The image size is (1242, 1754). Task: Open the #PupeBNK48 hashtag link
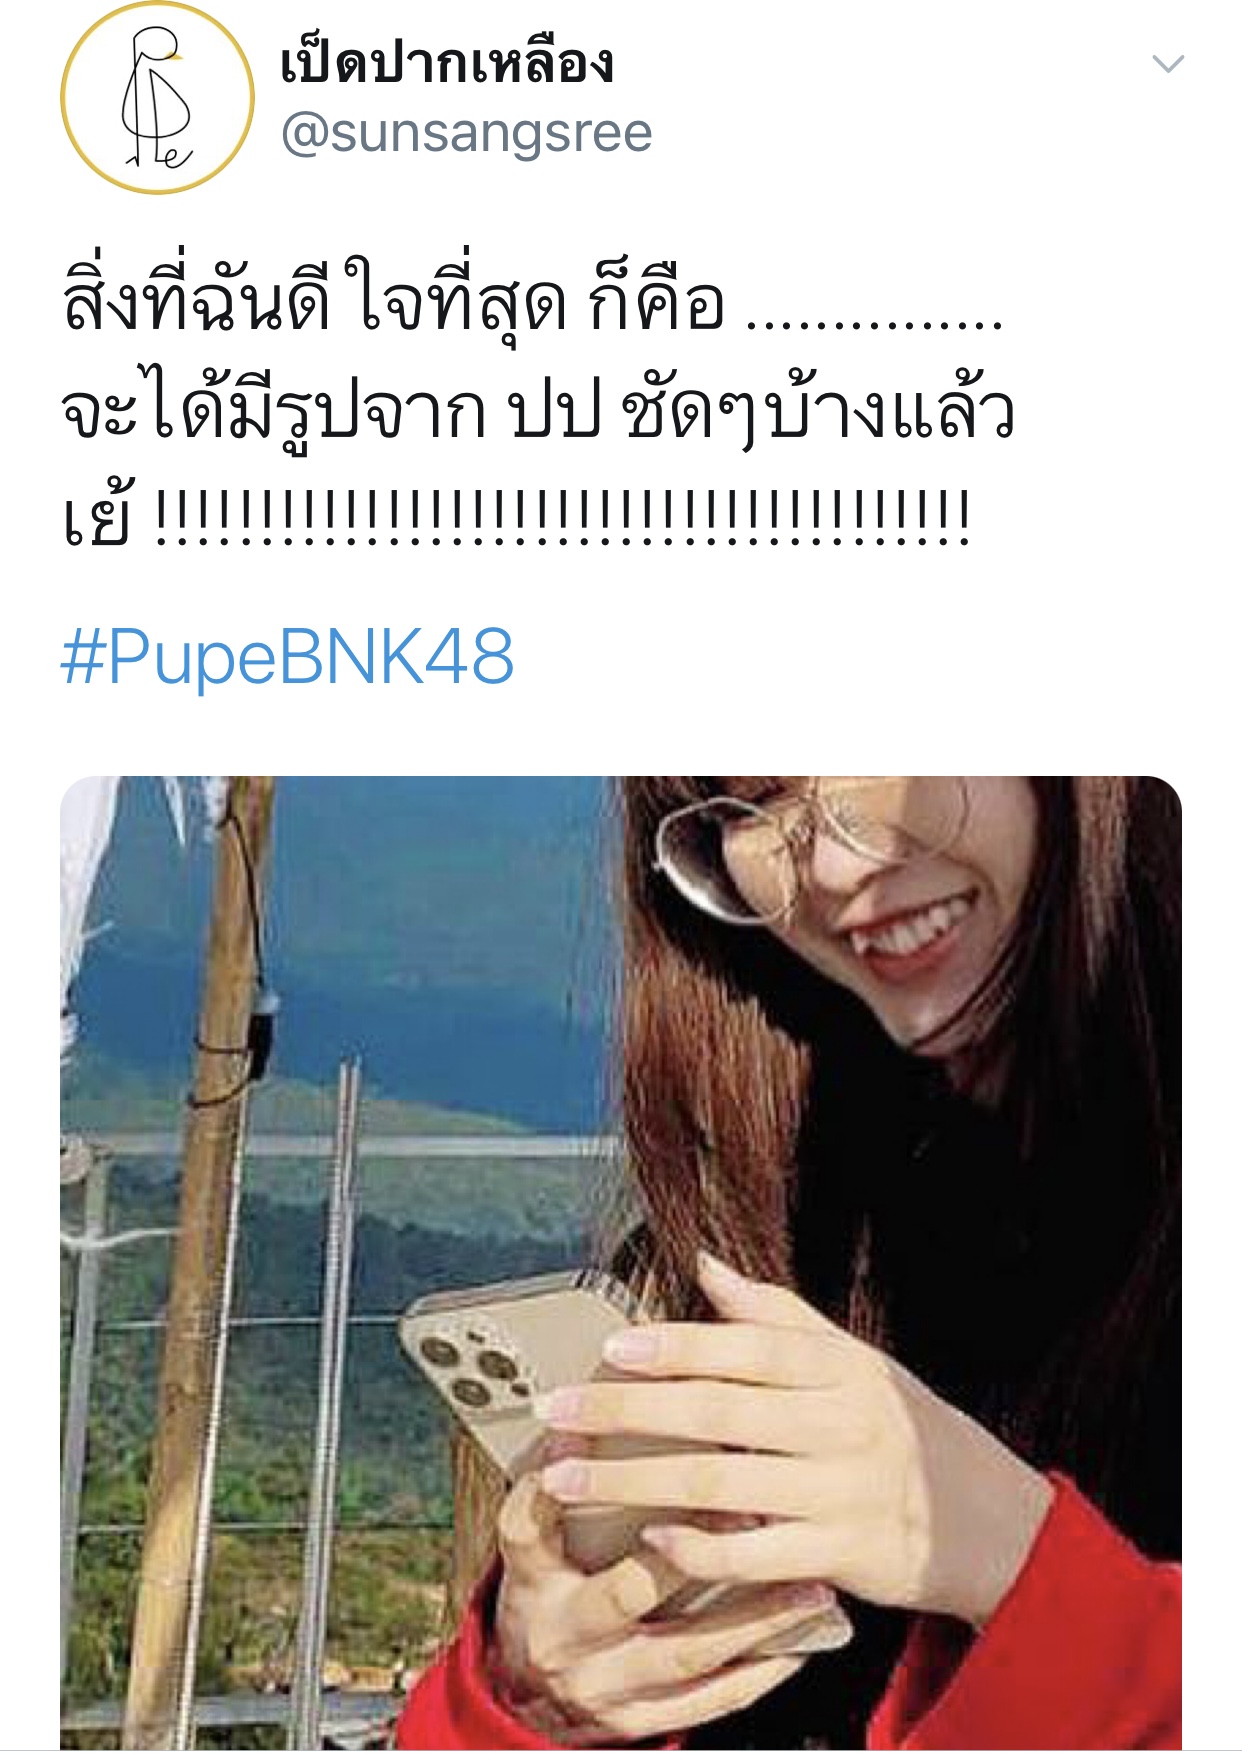coord(288,657)
